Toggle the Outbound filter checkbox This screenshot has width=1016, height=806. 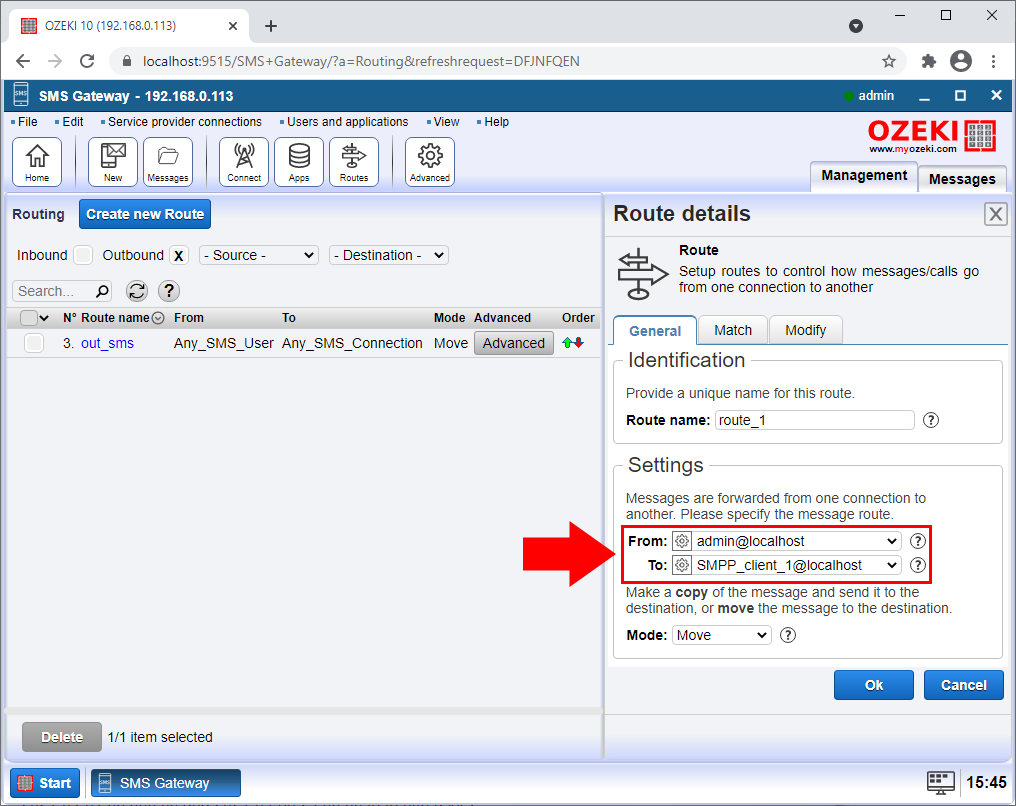coord(179,255)
